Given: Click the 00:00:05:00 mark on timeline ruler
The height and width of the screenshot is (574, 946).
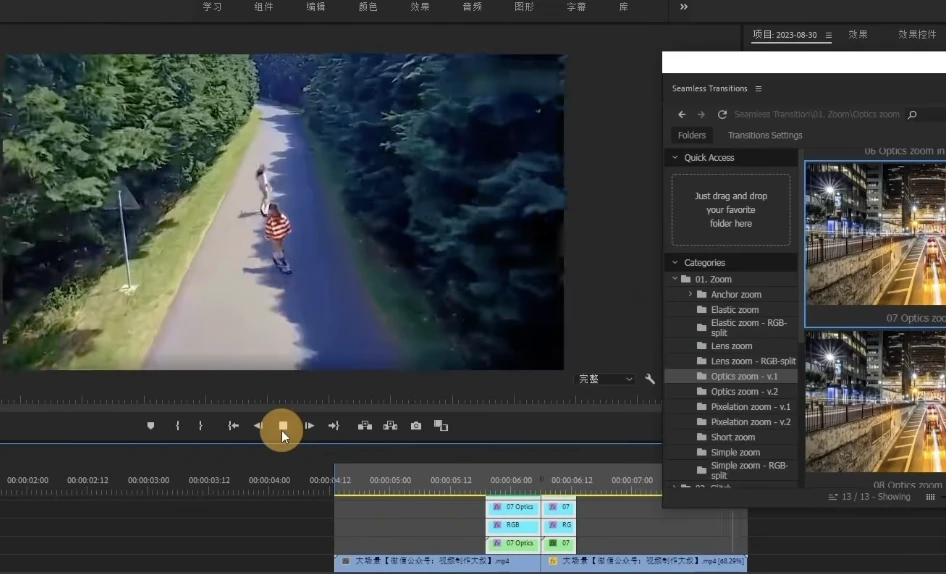Looking at the screenshot, I should (x=390, y=480).
